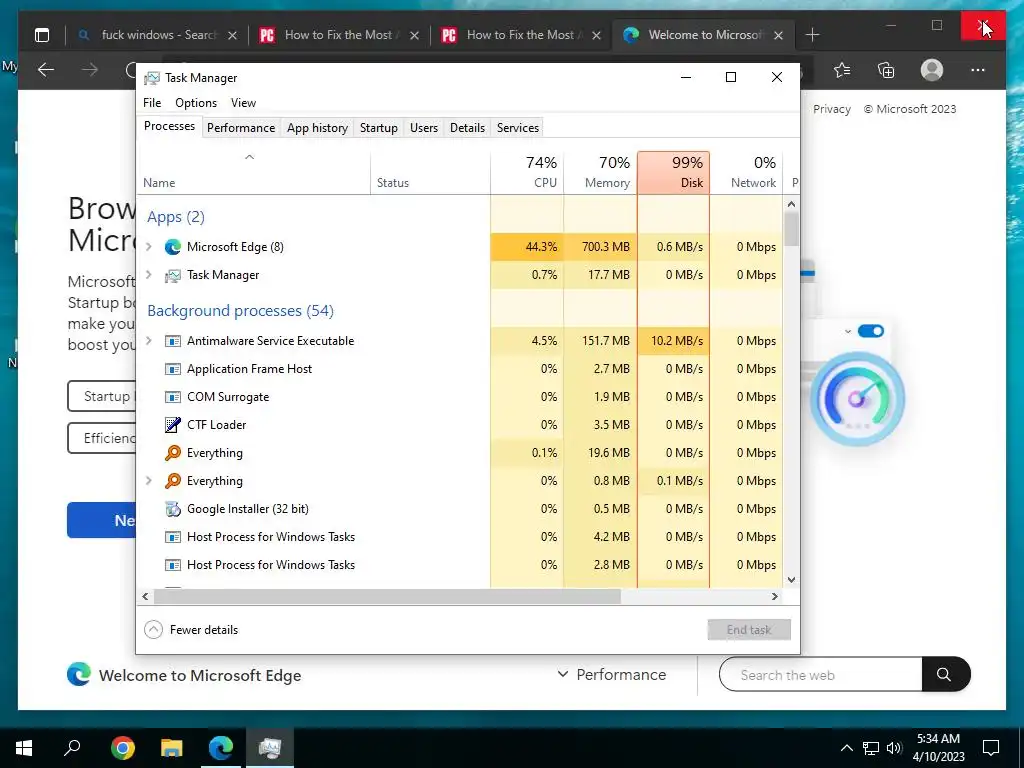Sort by the Disk column header

point(673,172)
